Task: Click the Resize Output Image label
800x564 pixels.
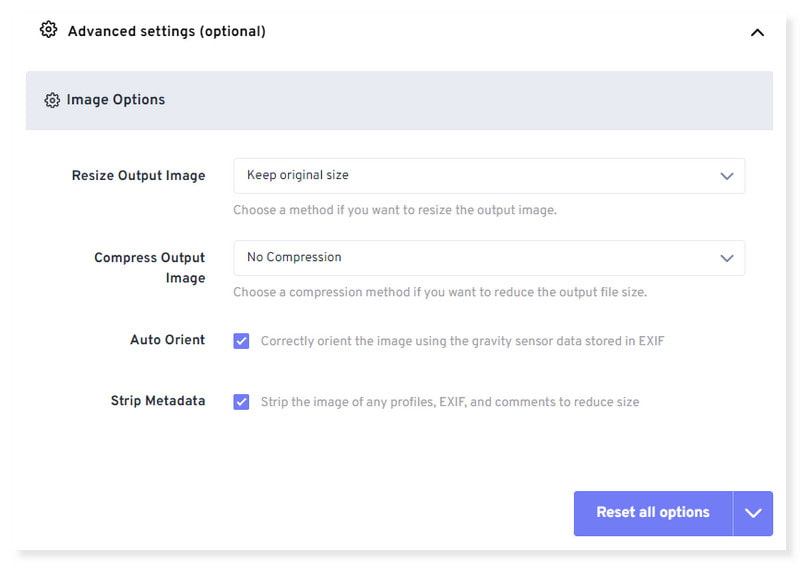Action: [x=138, y=176]
